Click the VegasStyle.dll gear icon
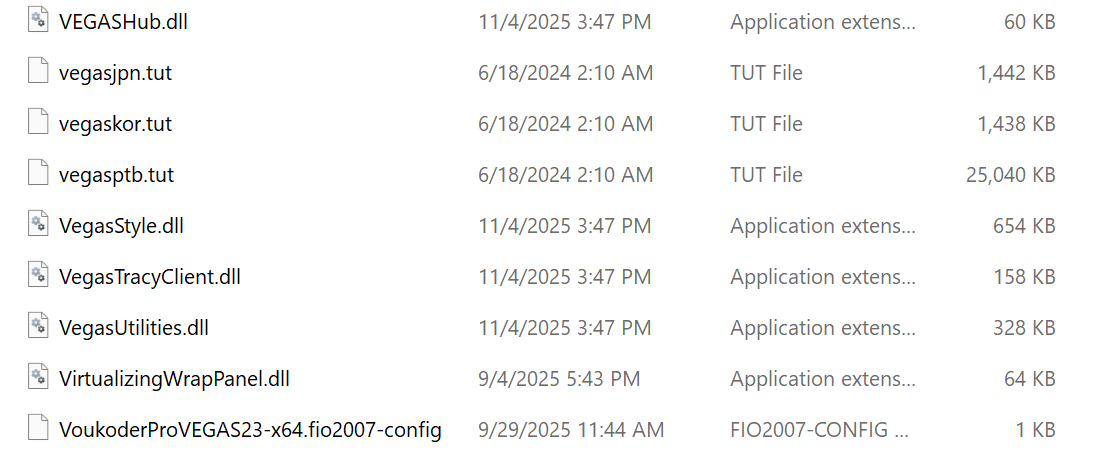The height and width of the screenshot is (456, 1109). click(38, 225)
